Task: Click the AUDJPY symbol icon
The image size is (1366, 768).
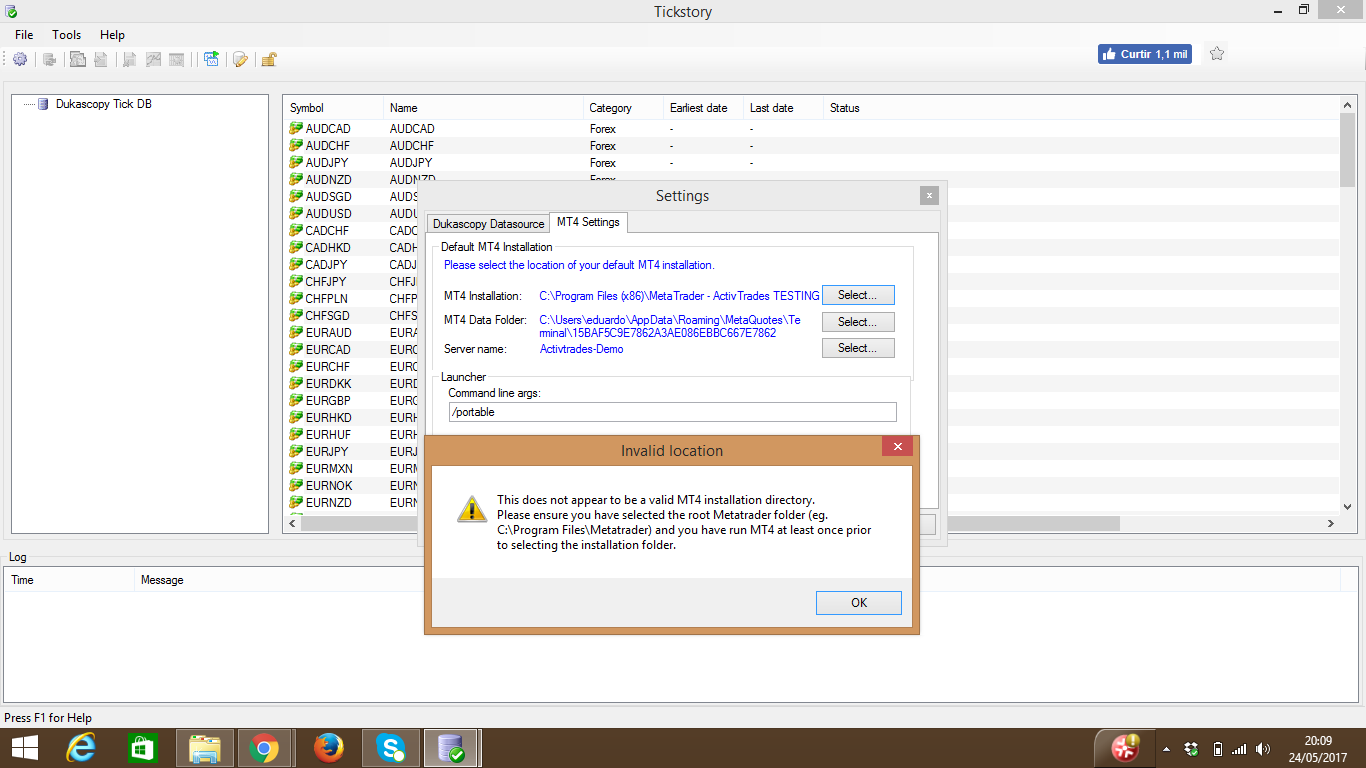Action: point(296,162)
